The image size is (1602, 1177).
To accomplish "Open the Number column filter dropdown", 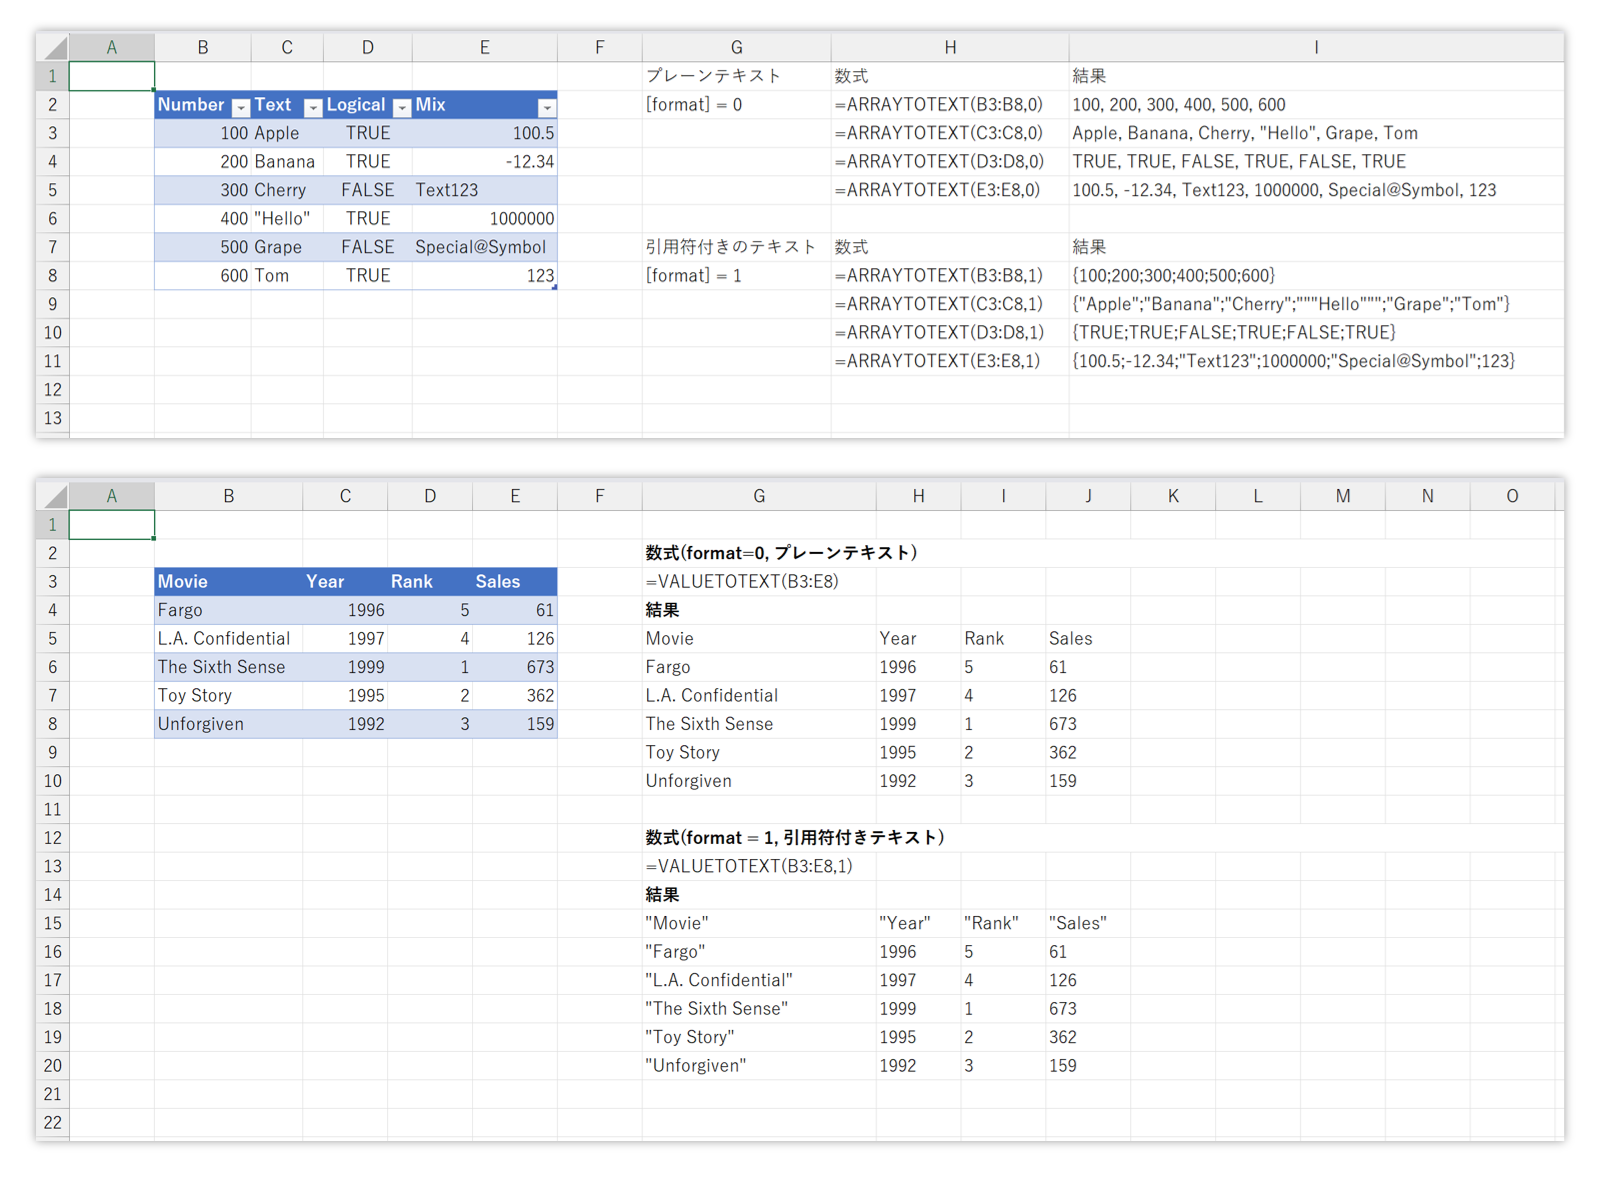I will tap(240, 107).
